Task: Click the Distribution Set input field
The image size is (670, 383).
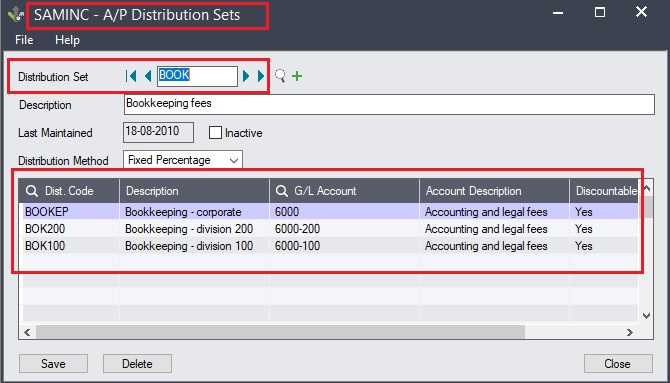Action: pyautogui.click(x=197, y=76)
